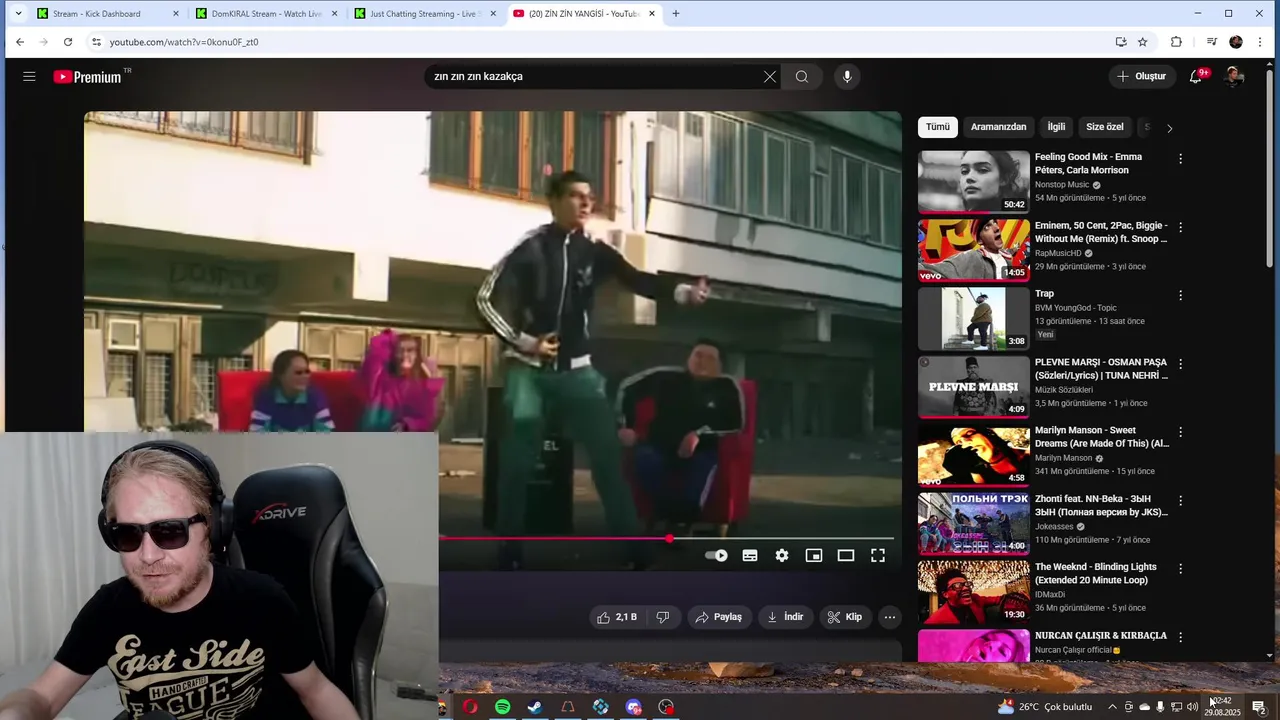Open Spotify from the taskbar
1280x720 pixels.
tap(503, 707)
